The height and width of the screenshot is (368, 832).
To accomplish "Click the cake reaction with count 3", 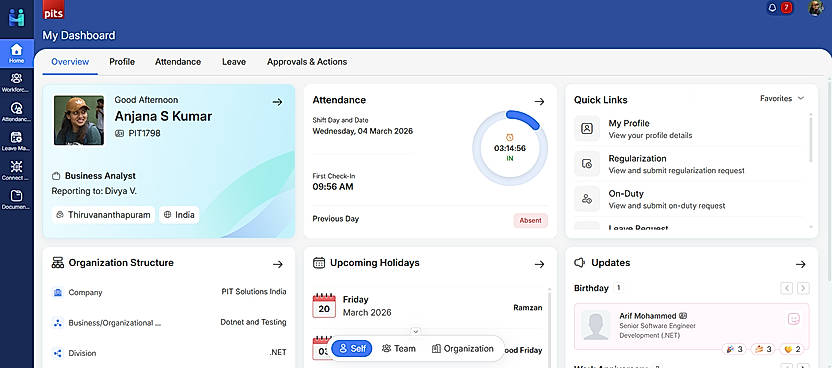I will pyautogui.click(x=764, y=349).
